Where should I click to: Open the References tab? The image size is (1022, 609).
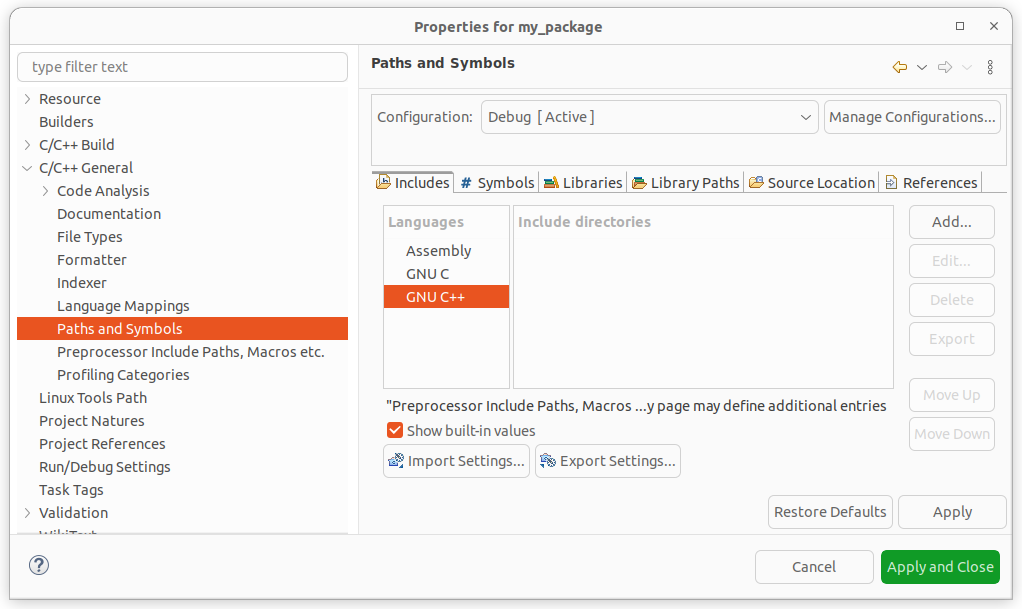[931, 182]
